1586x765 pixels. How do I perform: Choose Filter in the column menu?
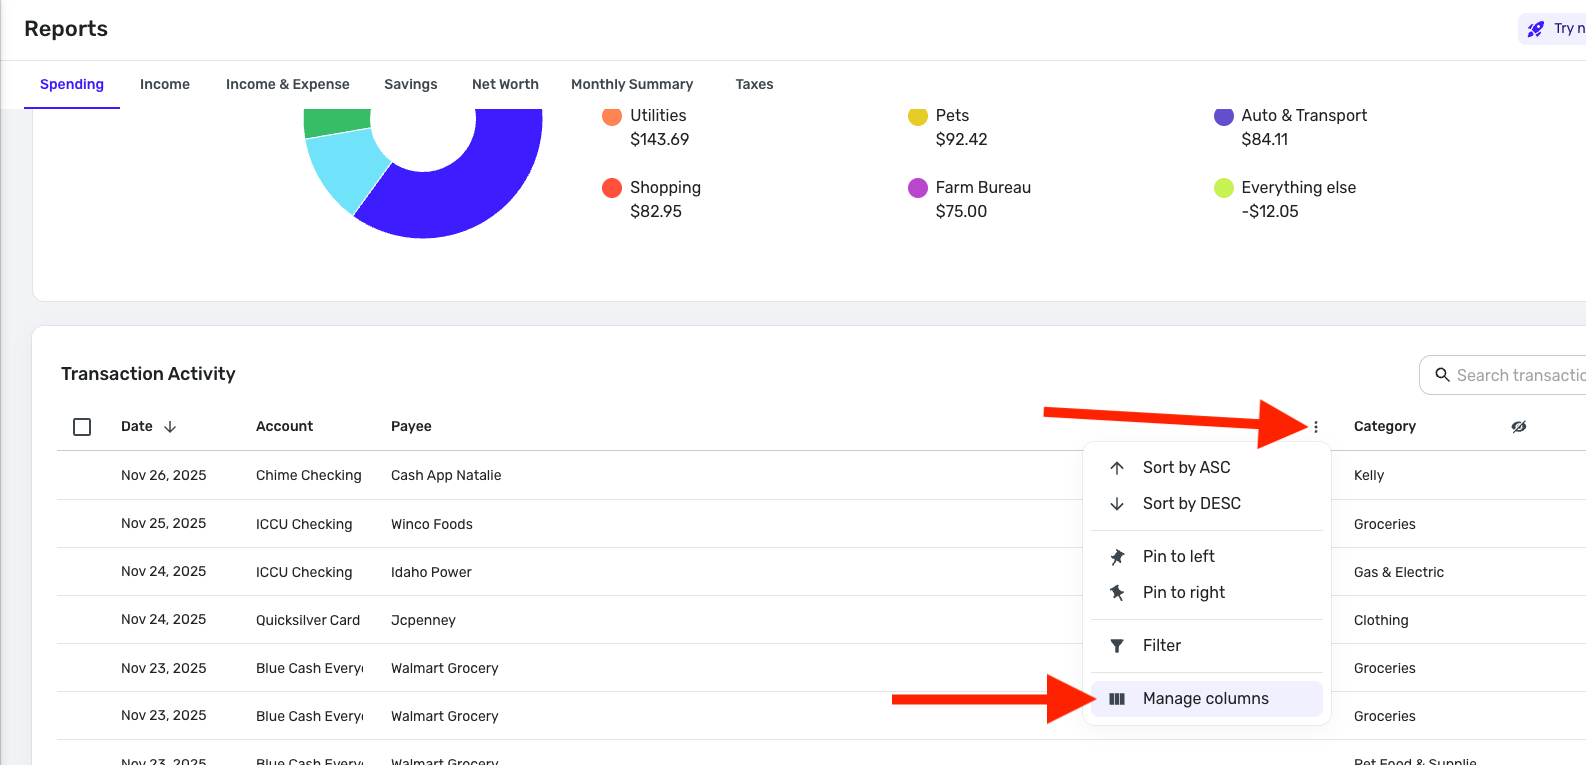(x=1207, y=646)
